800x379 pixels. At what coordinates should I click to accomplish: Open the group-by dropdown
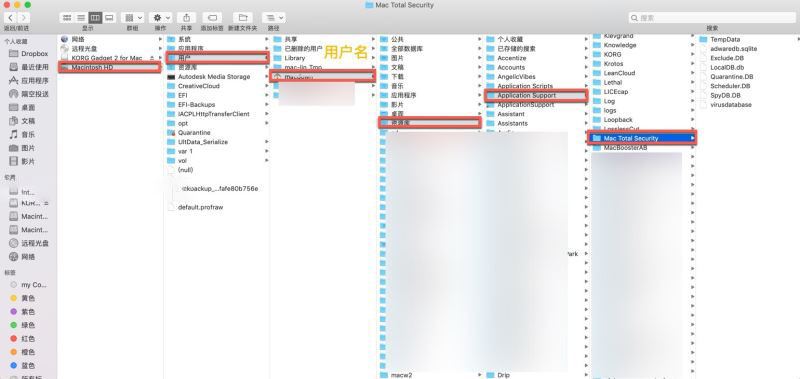(x=133, y=18)
